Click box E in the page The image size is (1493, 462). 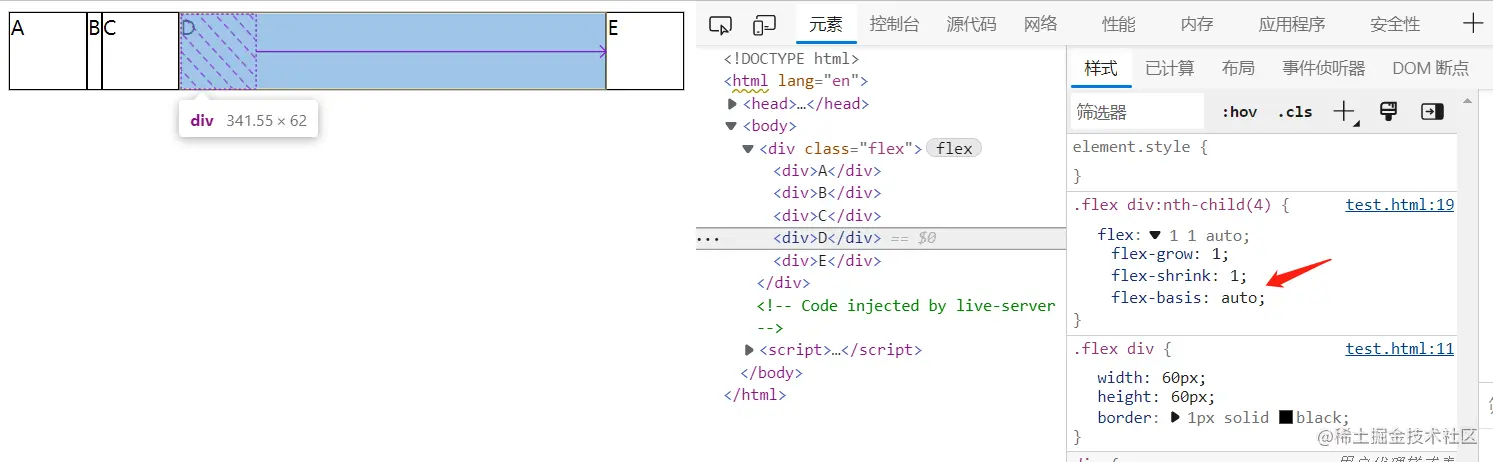click(645, 51)
